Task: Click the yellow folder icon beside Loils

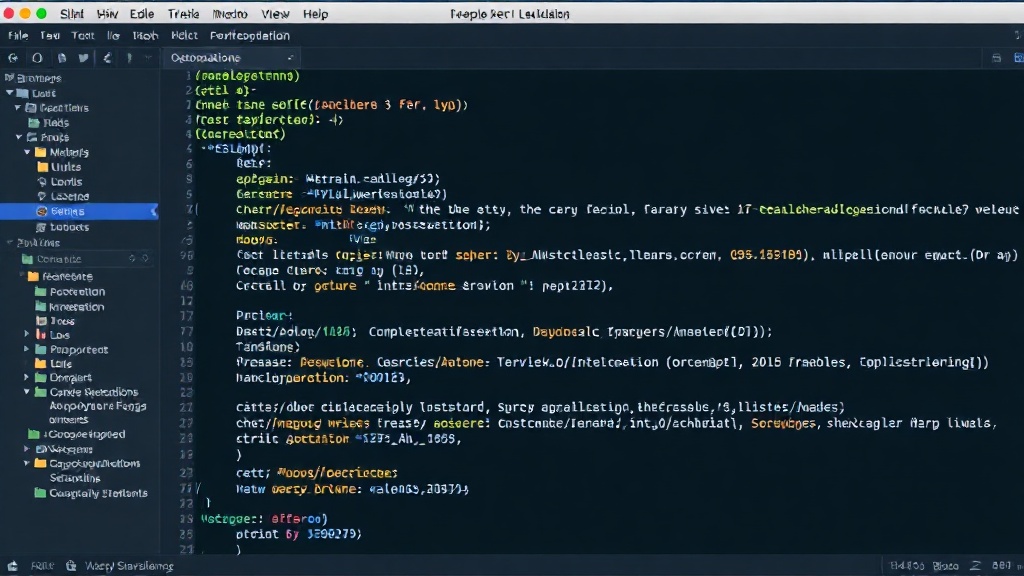Action: 40,363
